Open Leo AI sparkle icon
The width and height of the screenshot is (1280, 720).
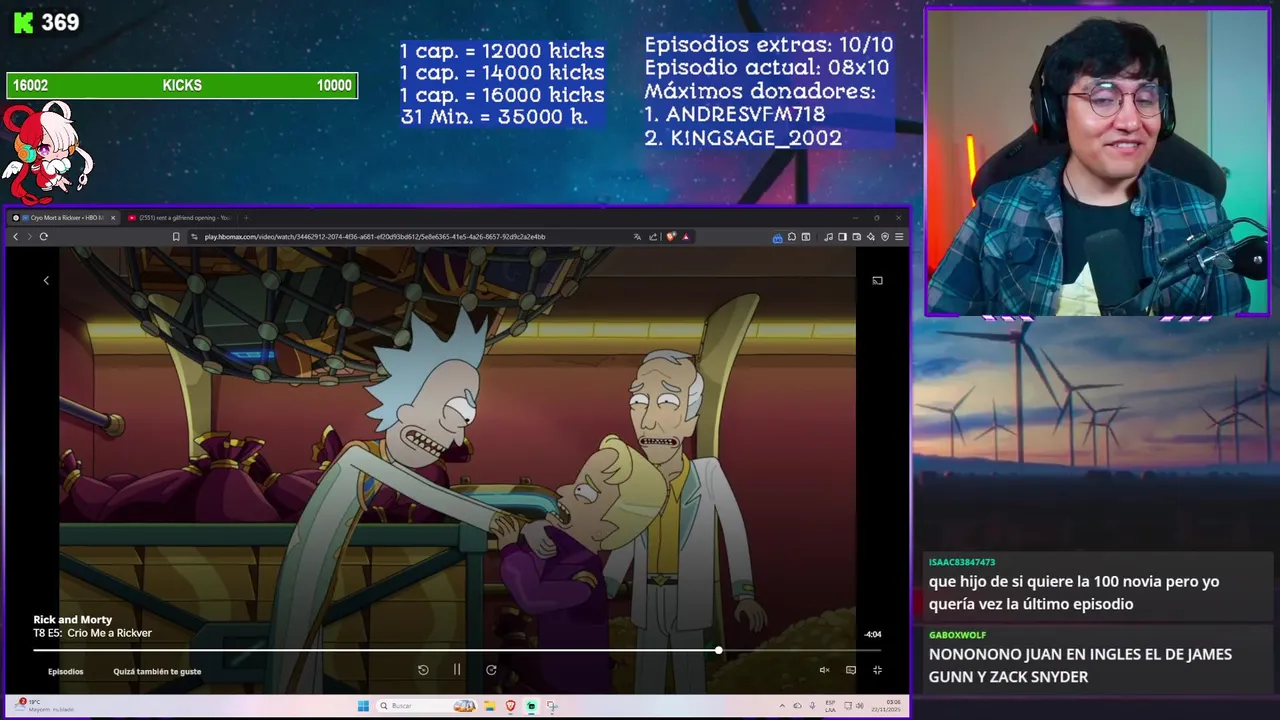(x=871, y=237)
